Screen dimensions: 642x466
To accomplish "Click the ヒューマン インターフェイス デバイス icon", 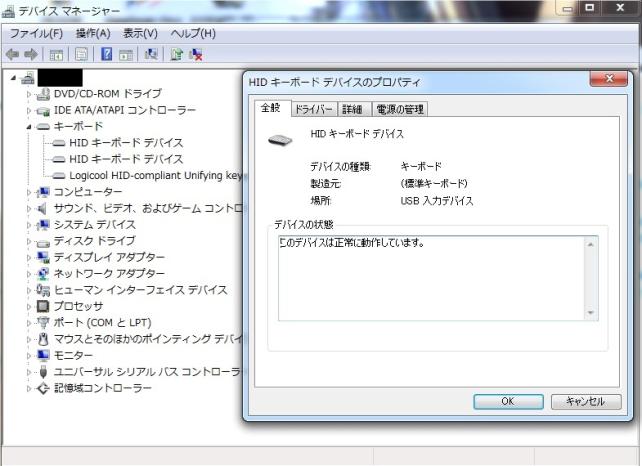I will (43, 290).
